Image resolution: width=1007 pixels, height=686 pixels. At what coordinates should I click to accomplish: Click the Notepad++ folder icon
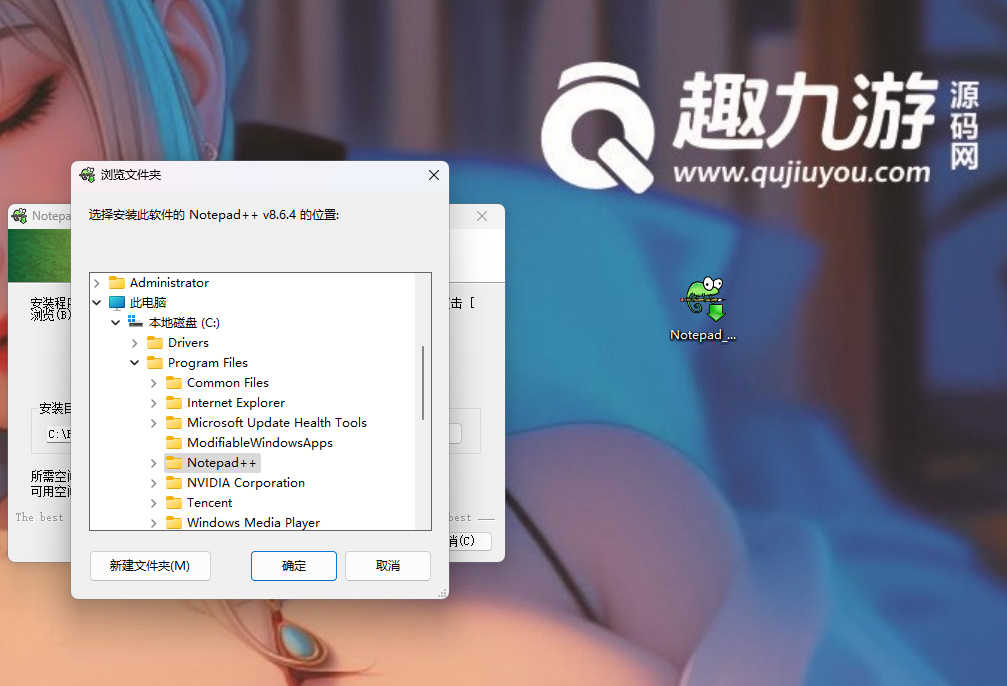point(174,462)
